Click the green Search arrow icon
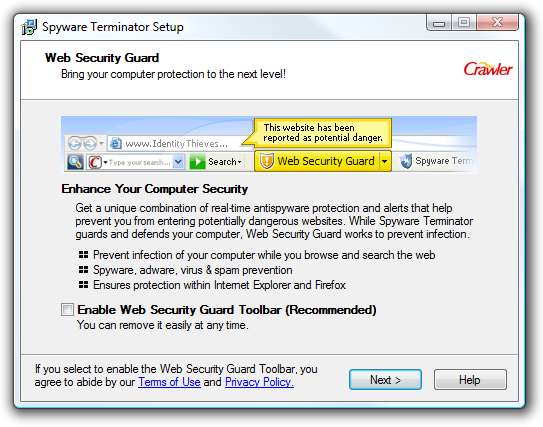Viewport: 543px width, 427px height. (197, 162)
